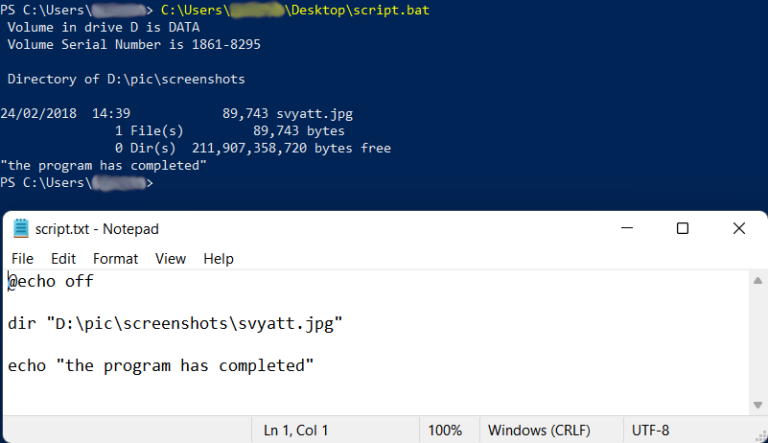Place cursor in the "@echo off" line

51,282
